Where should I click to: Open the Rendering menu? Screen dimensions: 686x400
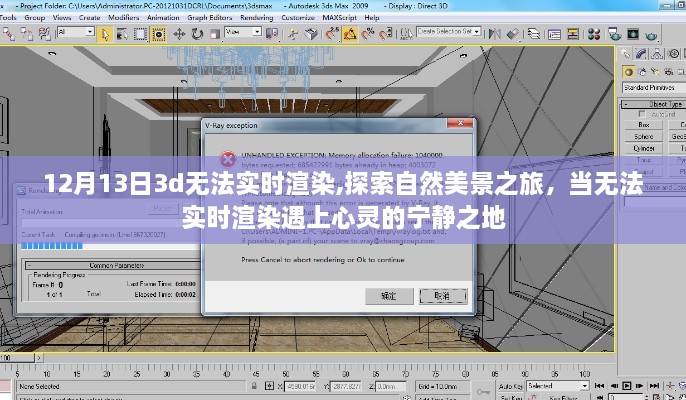pos(257,18)
